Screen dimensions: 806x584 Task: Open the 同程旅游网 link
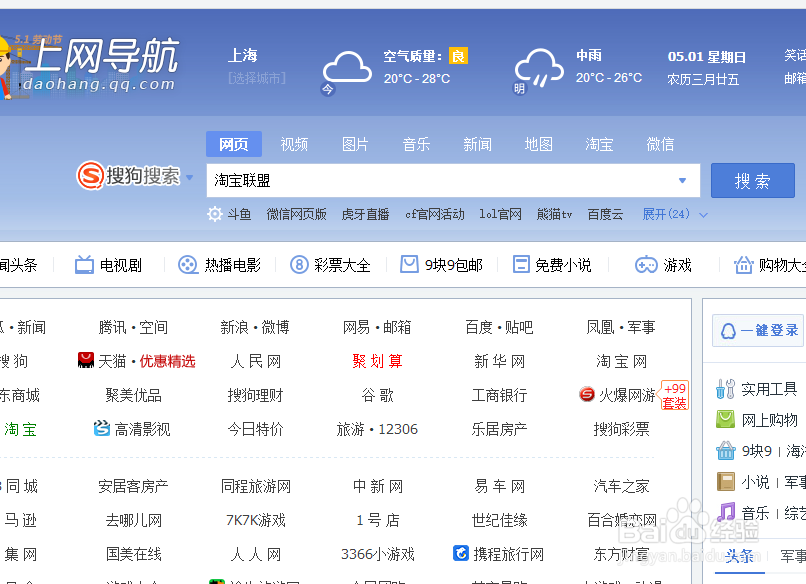click(x=255, y=486)
